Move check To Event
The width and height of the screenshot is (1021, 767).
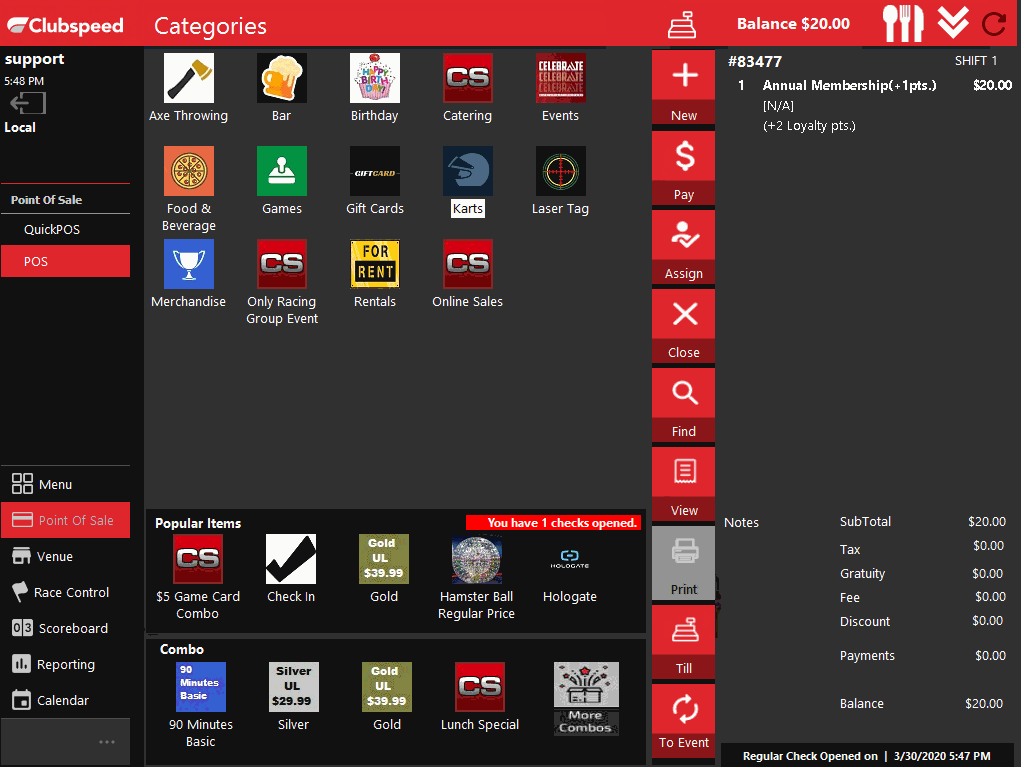tap(684, 721)
